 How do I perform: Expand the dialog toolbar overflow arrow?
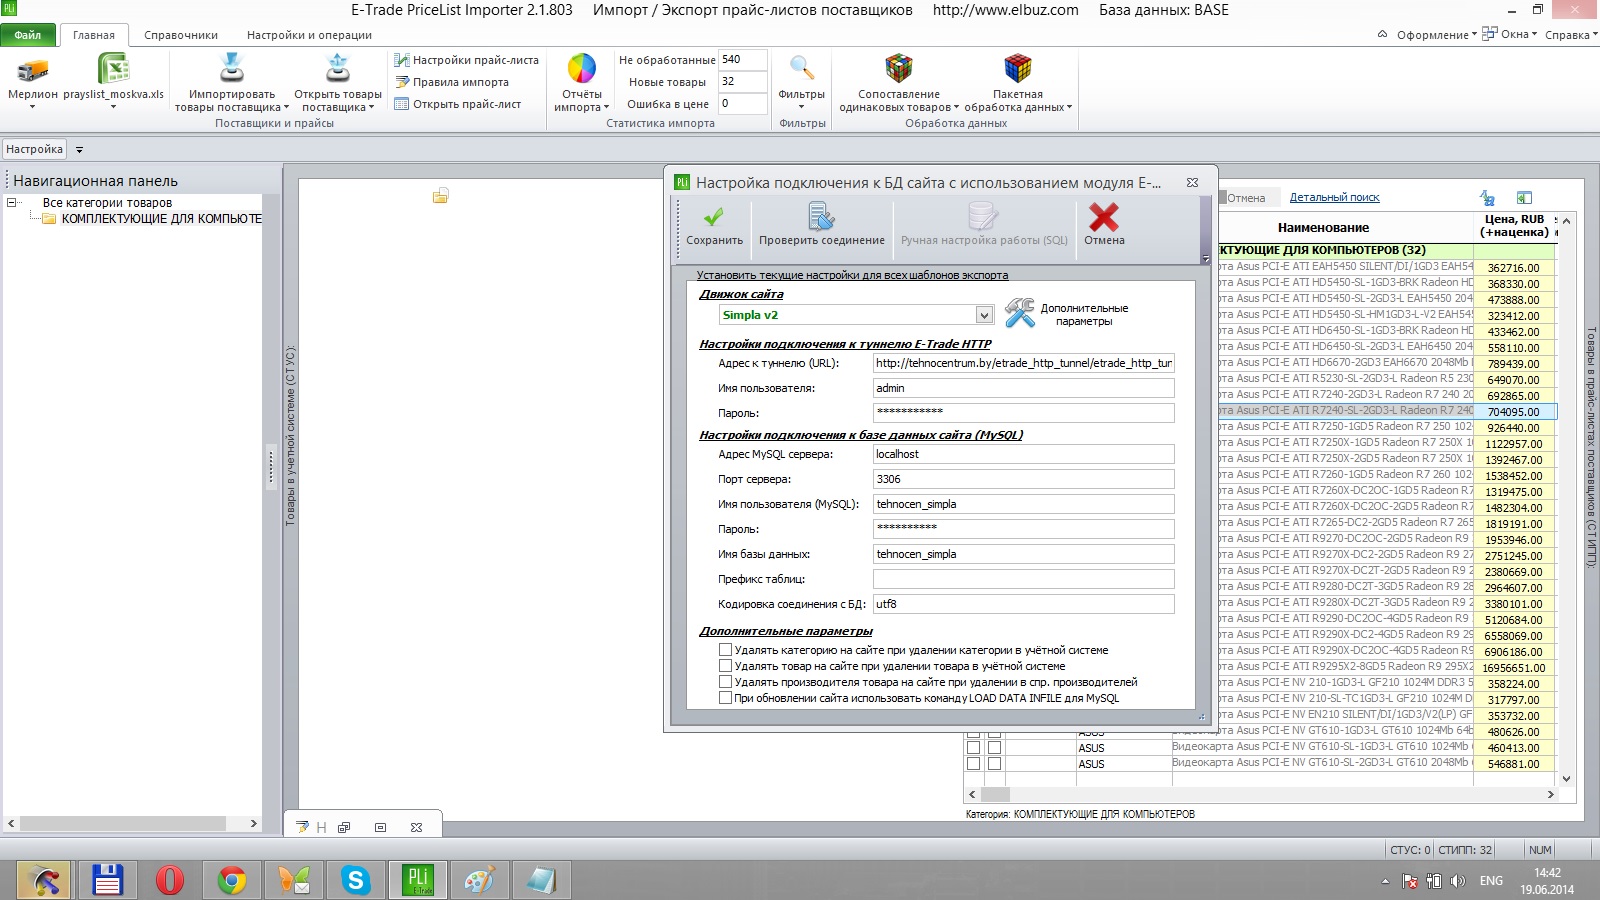1205,259
